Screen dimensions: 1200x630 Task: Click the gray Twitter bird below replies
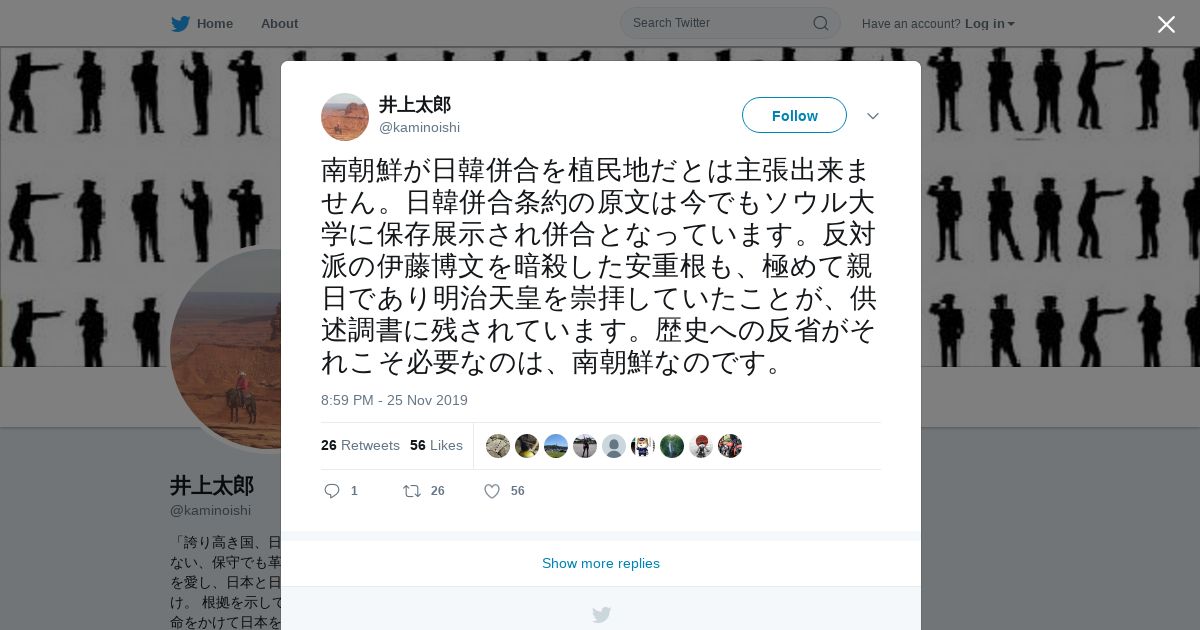[x=601, y=615]
